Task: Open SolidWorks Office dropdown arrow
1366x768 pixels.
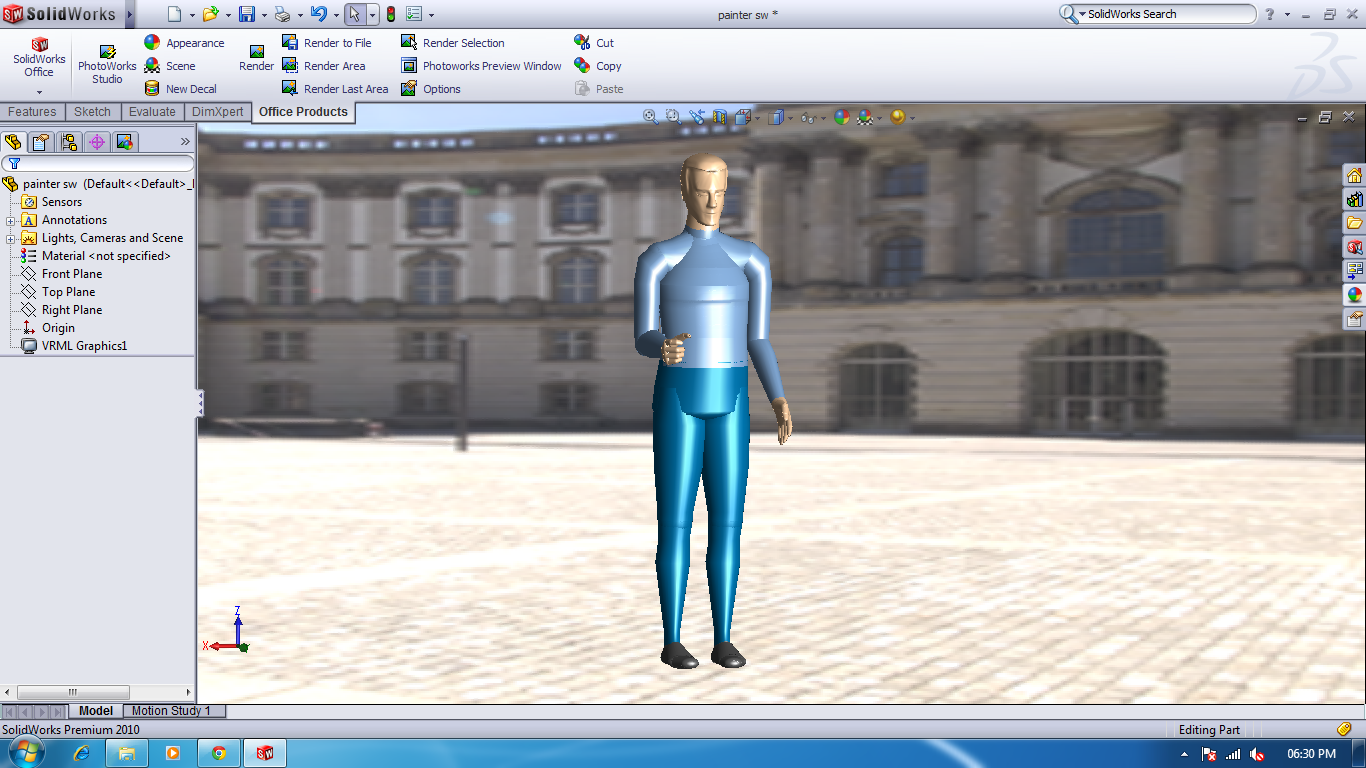Action: point(39,91)
